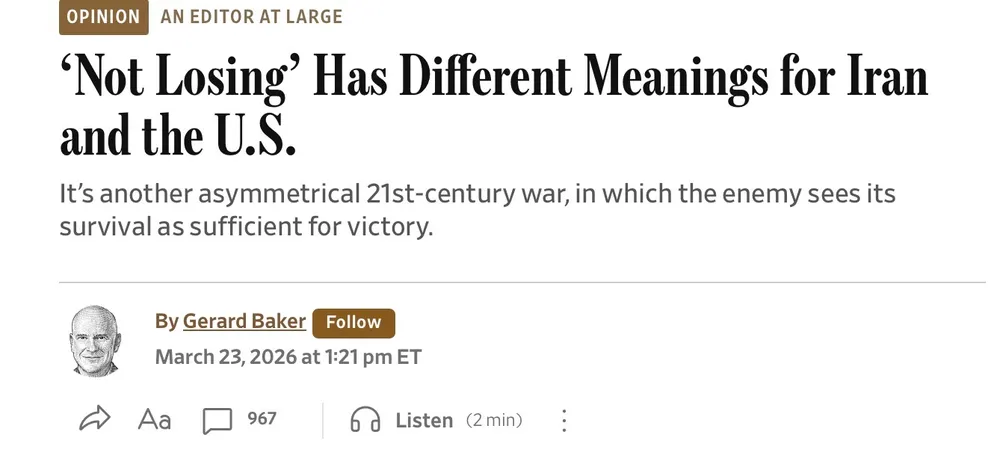The width and height of the screenshot is (1000, 461).
Task: Click the subheadline about asymmetrical war
Action: pos(477,193)
